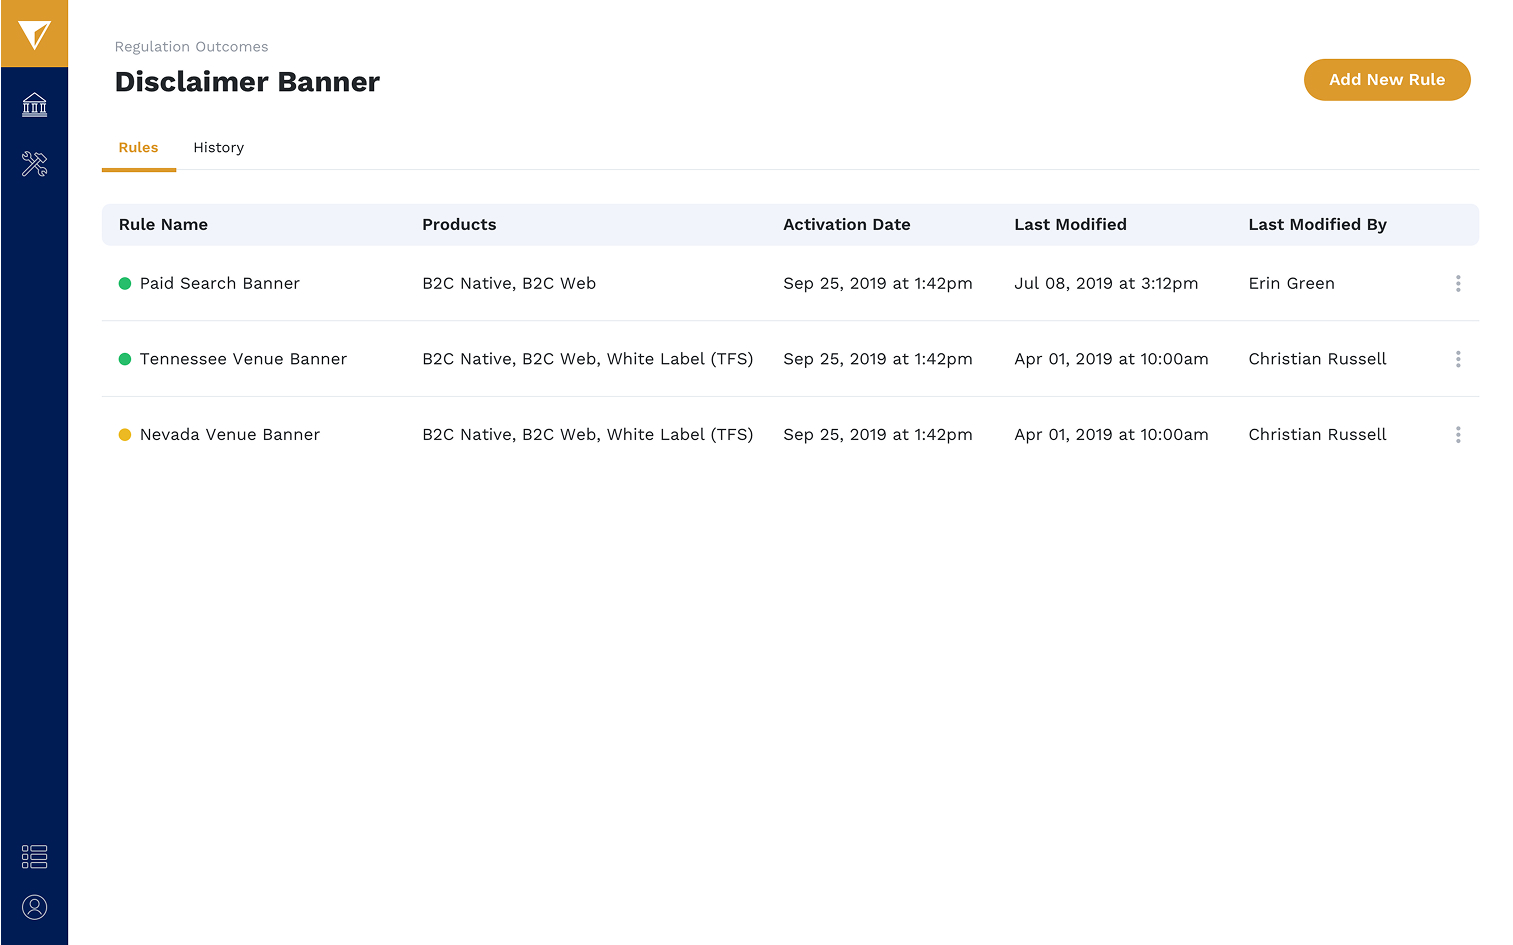This screenshot has width=1513, height=945.
Task: Switch to the History tab
Action: tap(218, 148)
